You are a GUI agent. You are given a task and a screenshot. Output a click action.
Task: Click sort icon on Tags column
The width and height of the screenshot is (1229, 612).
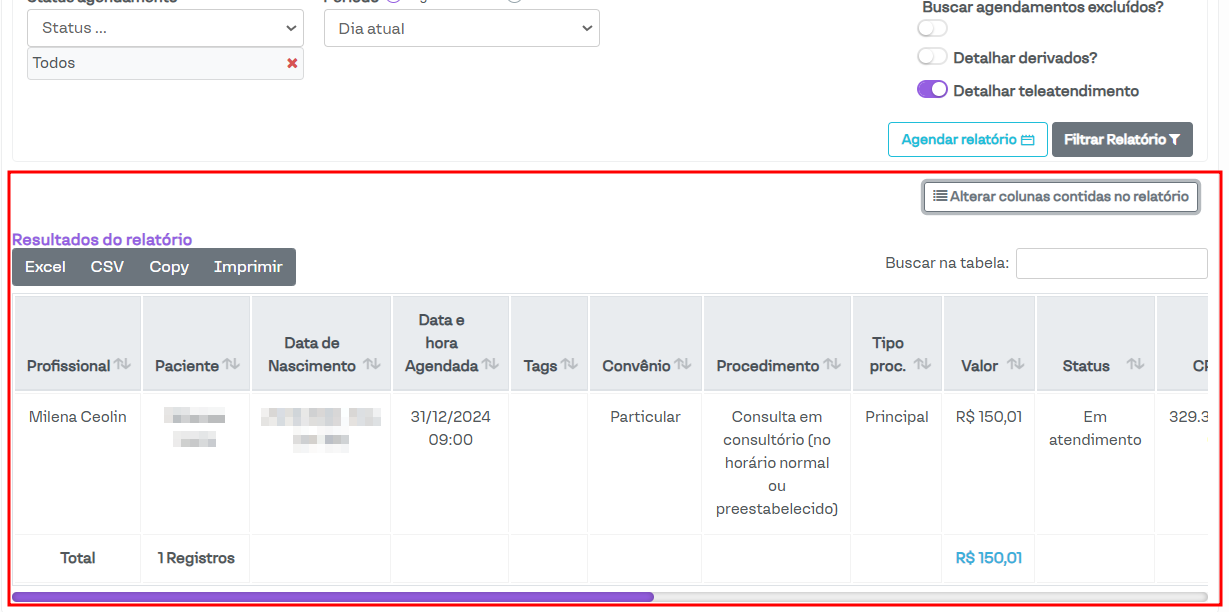point(569,365)
